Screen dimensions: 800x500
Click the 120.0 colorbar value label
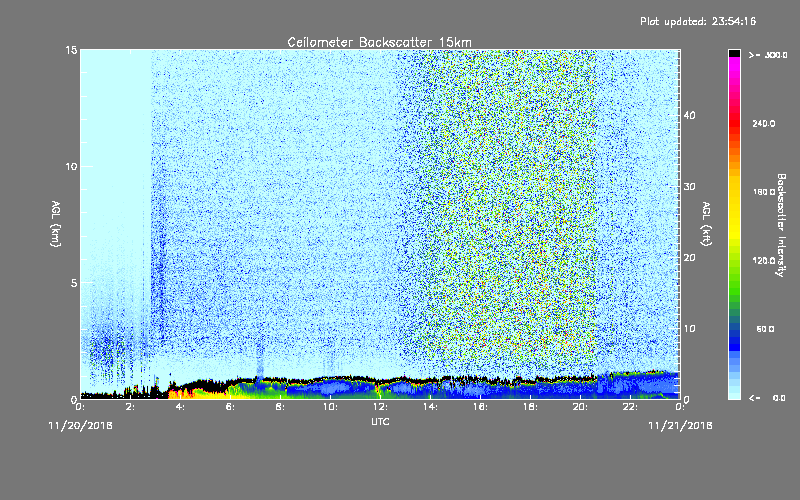click(x=764, y=261)
